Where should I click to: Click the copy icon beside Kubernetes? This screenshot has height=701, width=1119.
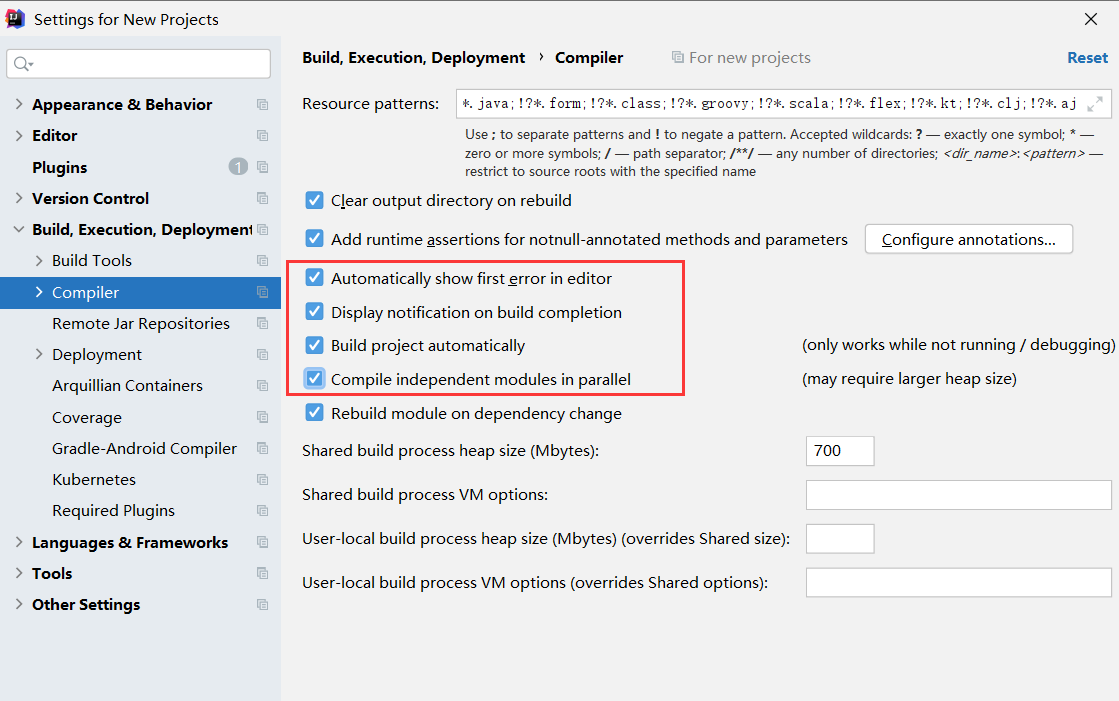pyautogui.click(x=263, y=480)
